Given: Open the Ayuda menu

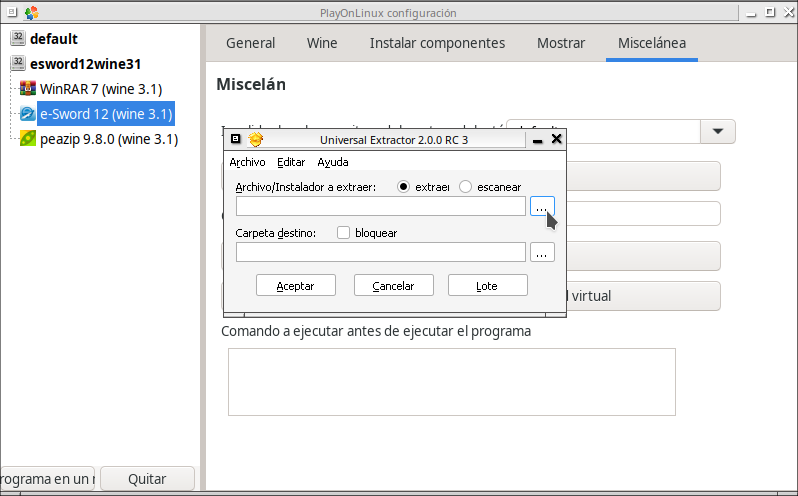Looking at the screenshot, I should point(333,162).
